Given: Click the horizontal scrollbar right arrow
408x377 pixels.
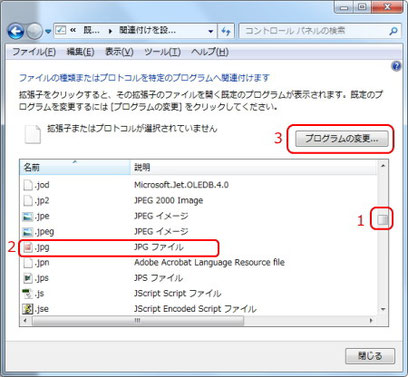Looking at the screenshot, I should coord(371,321).
